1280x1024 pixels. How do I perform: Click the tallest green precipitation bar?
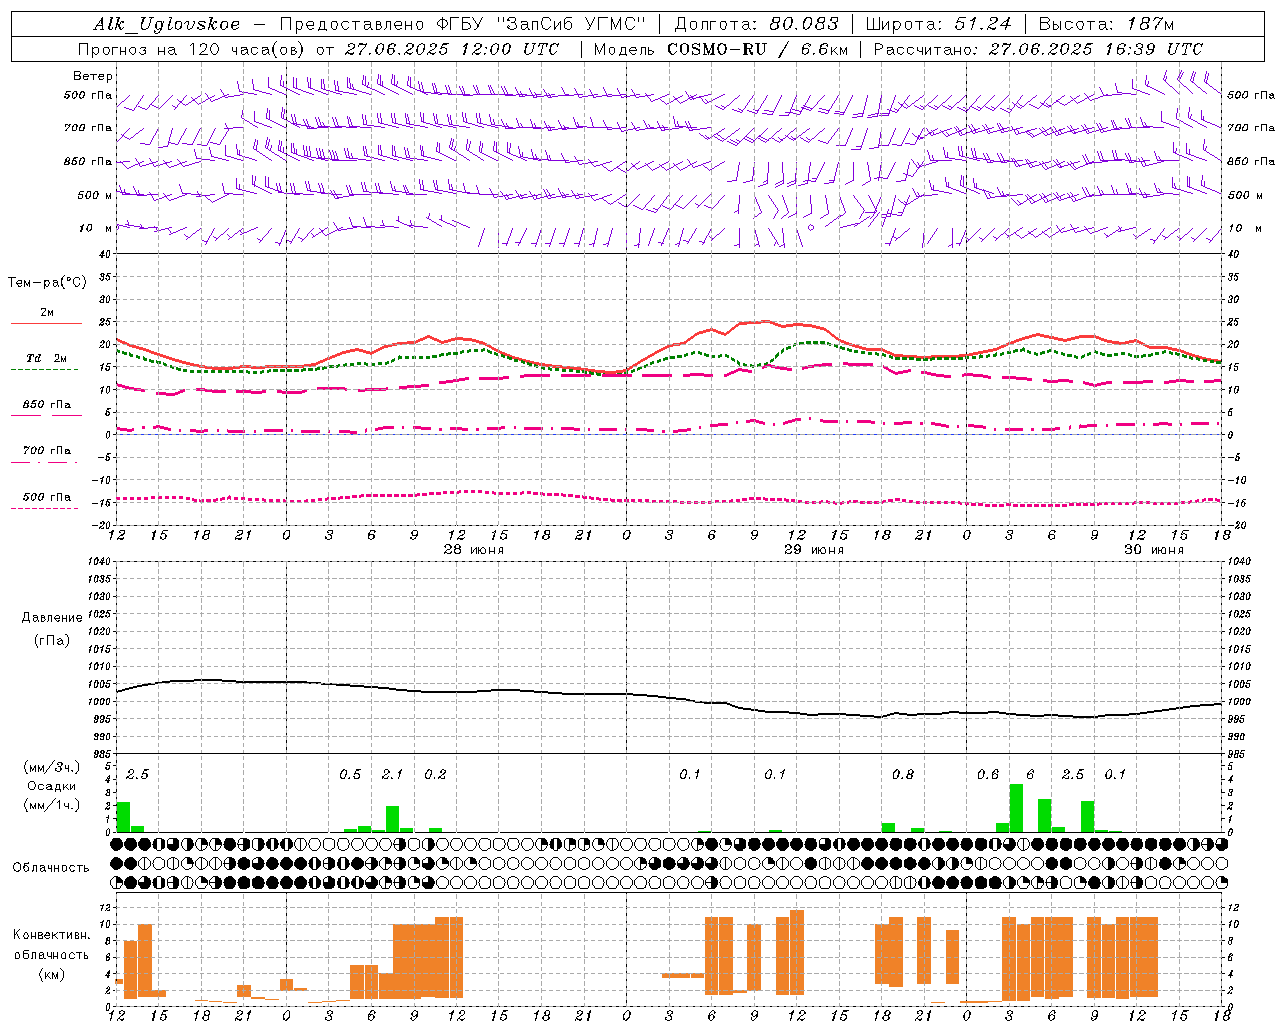click(x=1016, y=808)
